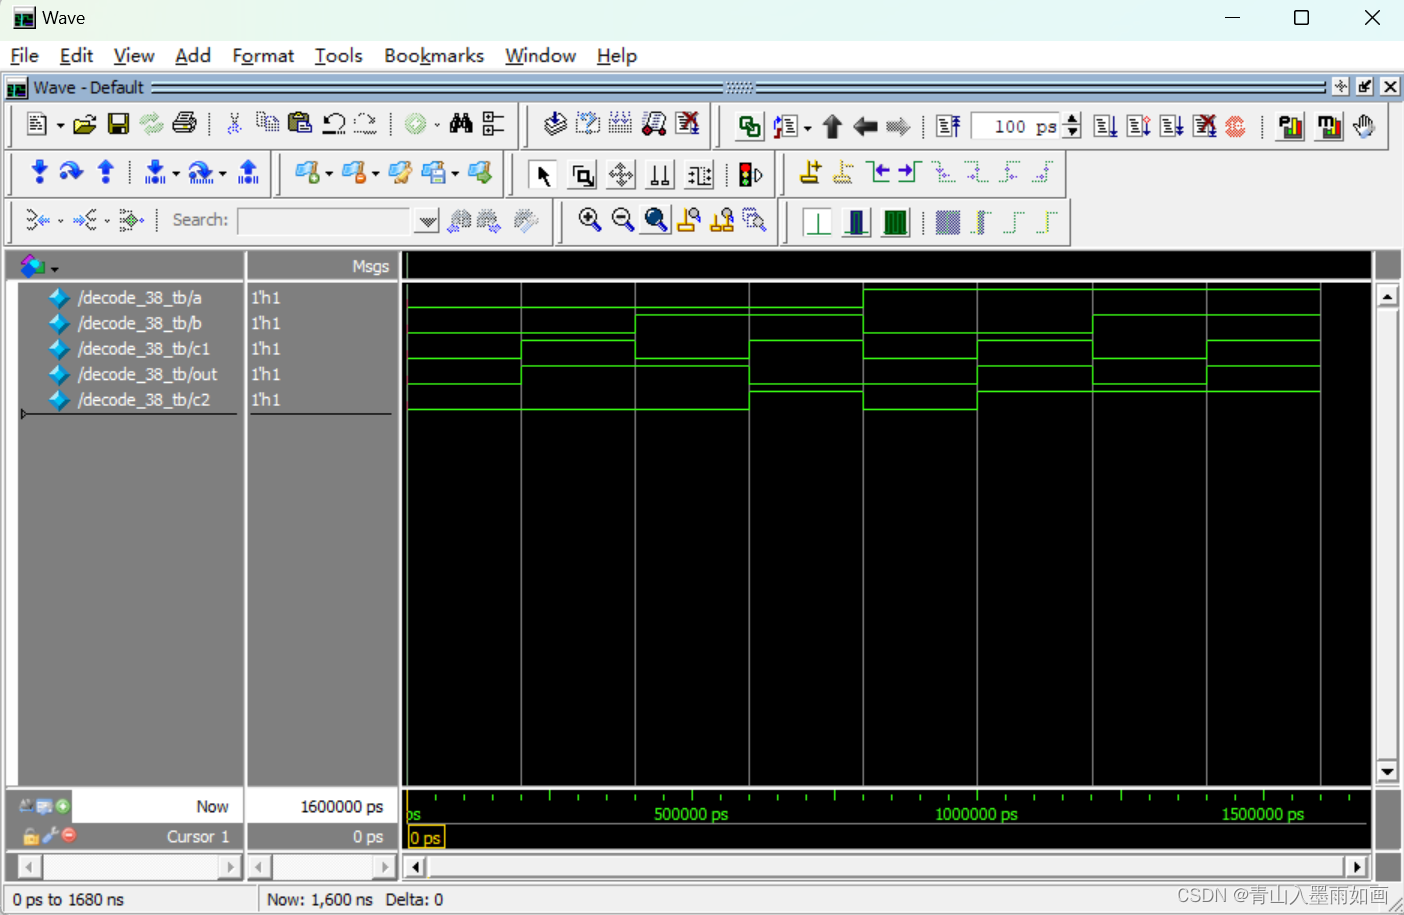Click the Zoom Full icon
This screenshot has height=915, width=1404.
coord(655,220)
